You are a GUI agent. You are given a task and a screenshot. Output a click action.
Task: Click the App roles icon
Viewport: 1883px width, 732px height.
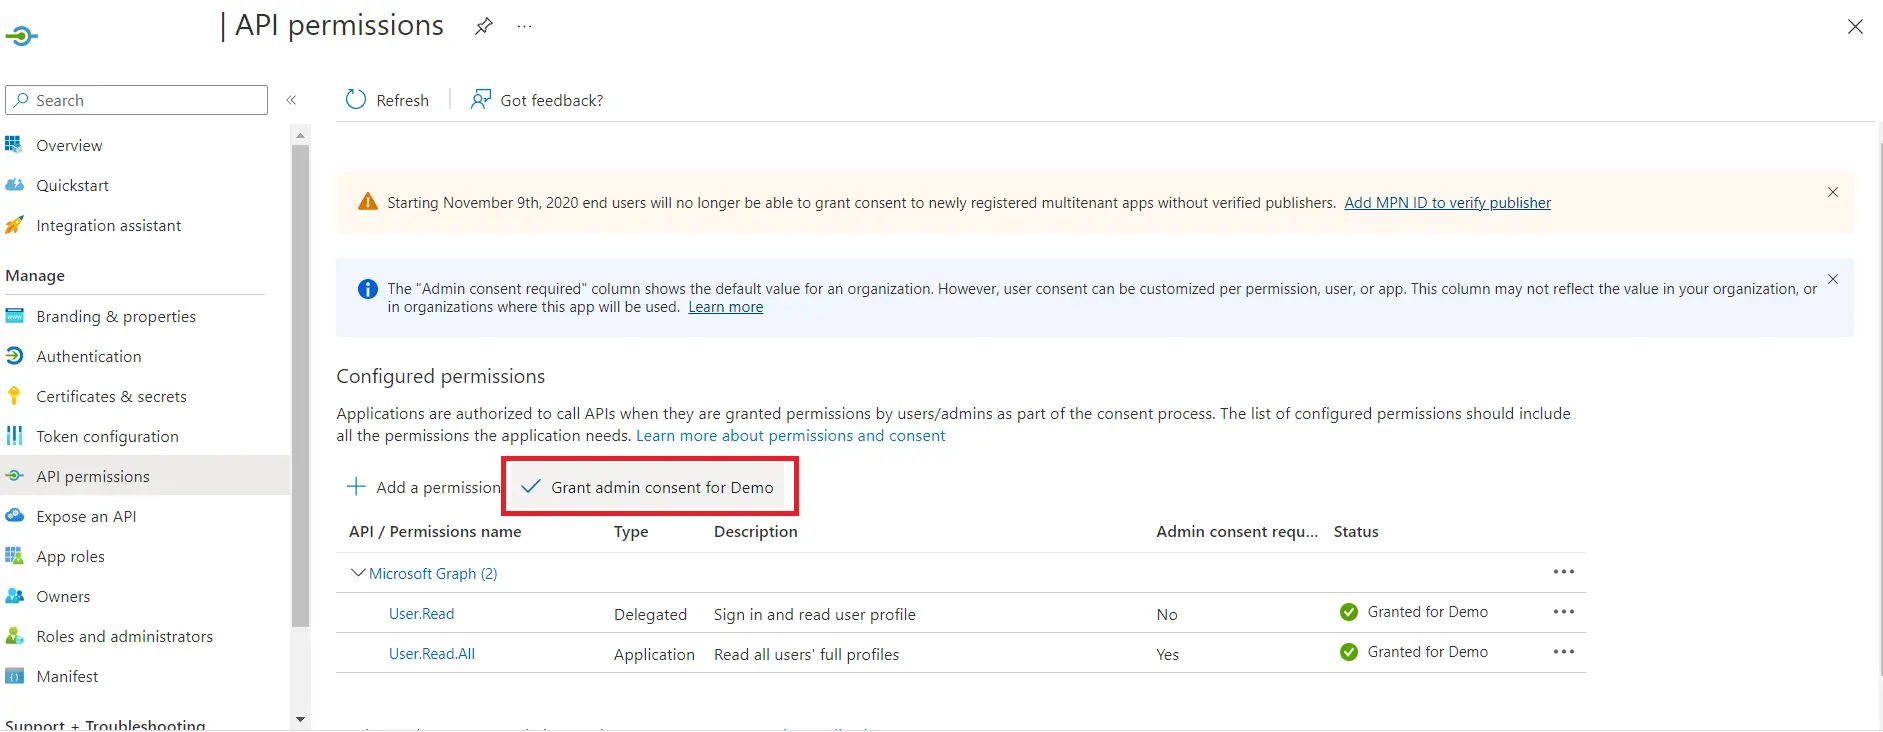tap(14, 556)
